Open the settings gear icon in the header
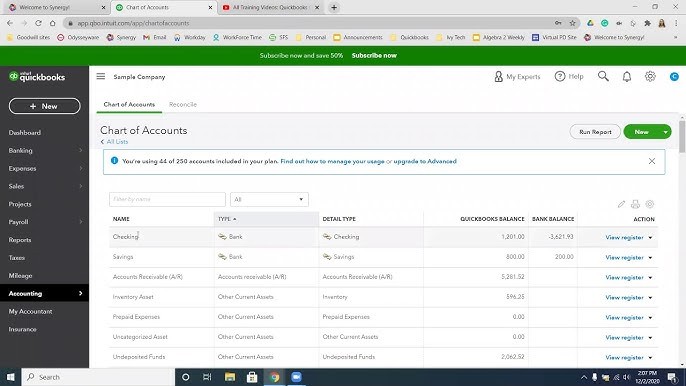The width and height of the screenshot is (686, 386). (650, 76)
